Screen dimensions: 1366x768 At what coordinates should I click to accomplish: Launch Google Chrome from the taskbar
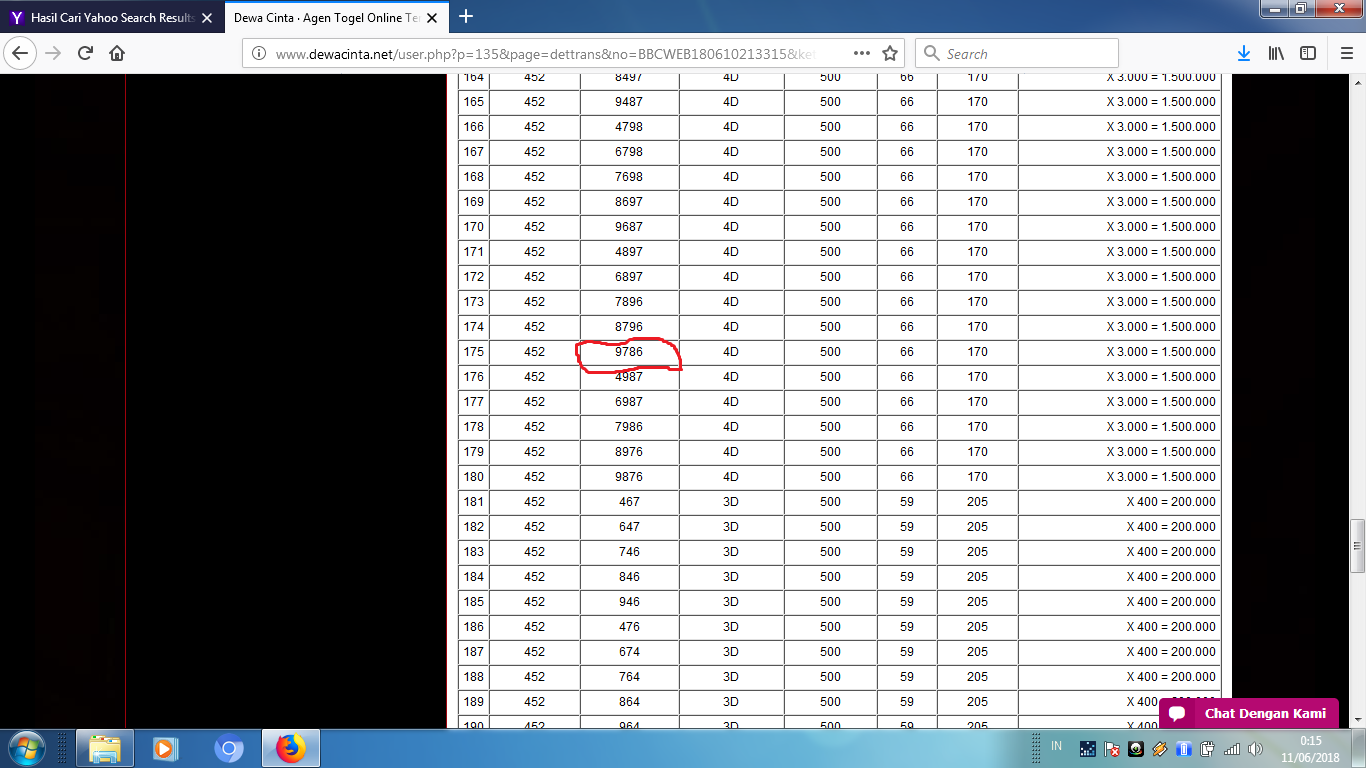(x=229, y=748)
